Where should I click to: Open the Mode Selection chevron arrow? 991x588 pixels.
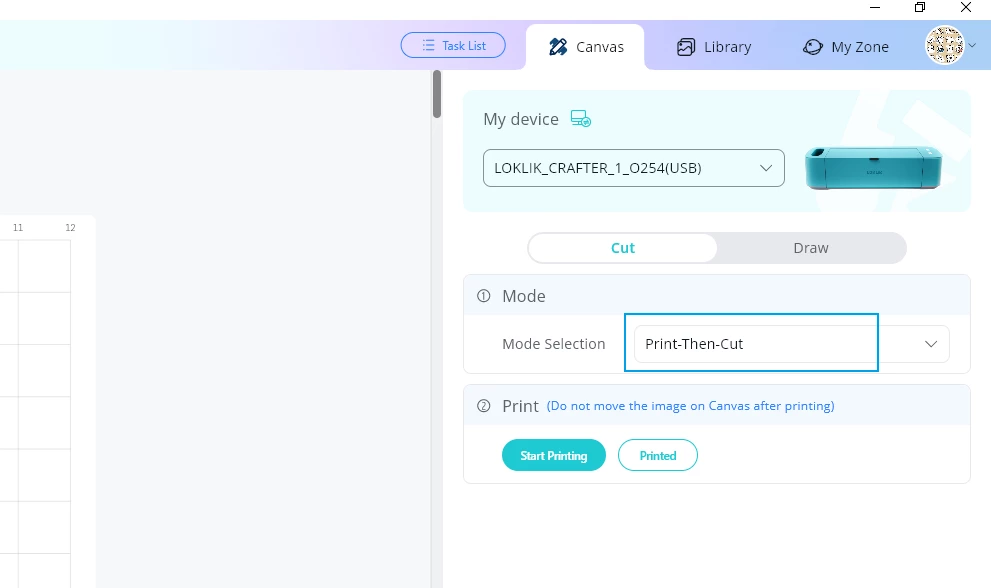(930, 344)
